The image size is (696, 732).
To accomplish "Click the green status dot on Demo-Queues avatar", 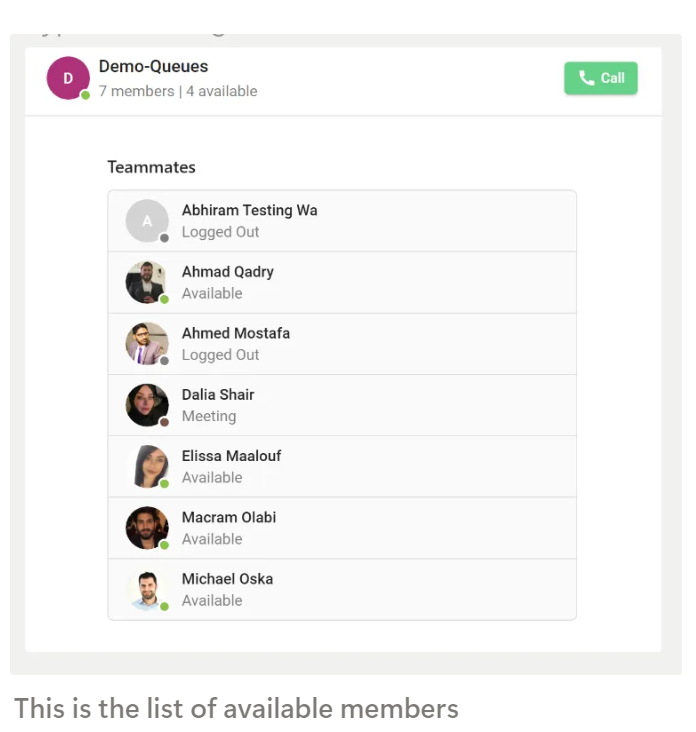I will coord(85,95).
